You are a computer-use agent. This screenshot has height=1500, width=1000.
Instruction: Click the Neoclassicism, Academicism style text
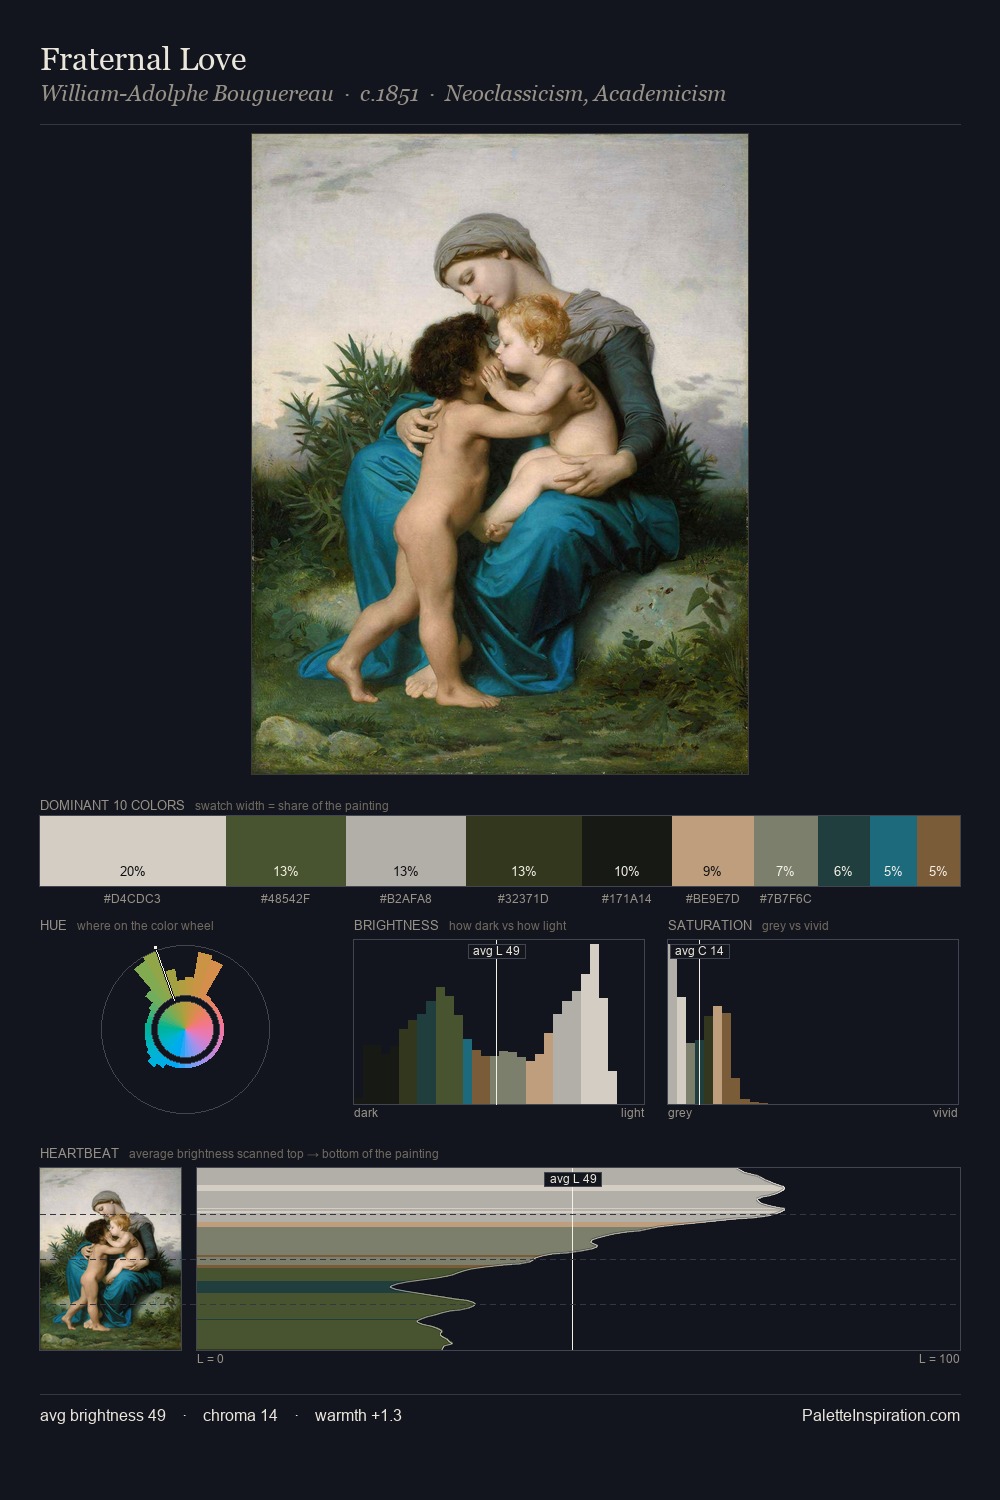tap(585, 94)
